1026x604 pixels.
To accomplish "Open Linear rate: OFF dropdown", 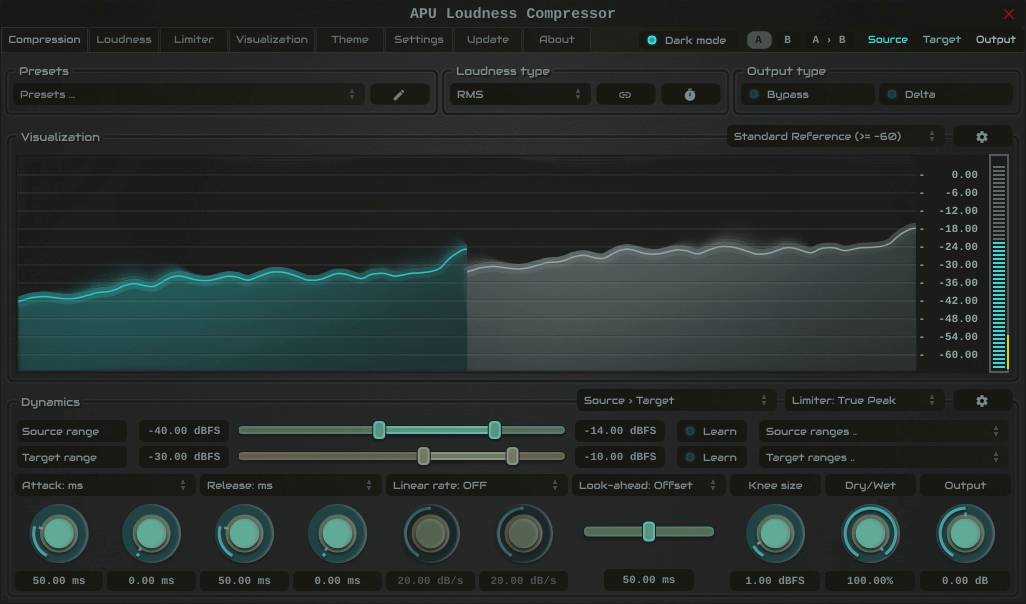I will tap(475, 486).
